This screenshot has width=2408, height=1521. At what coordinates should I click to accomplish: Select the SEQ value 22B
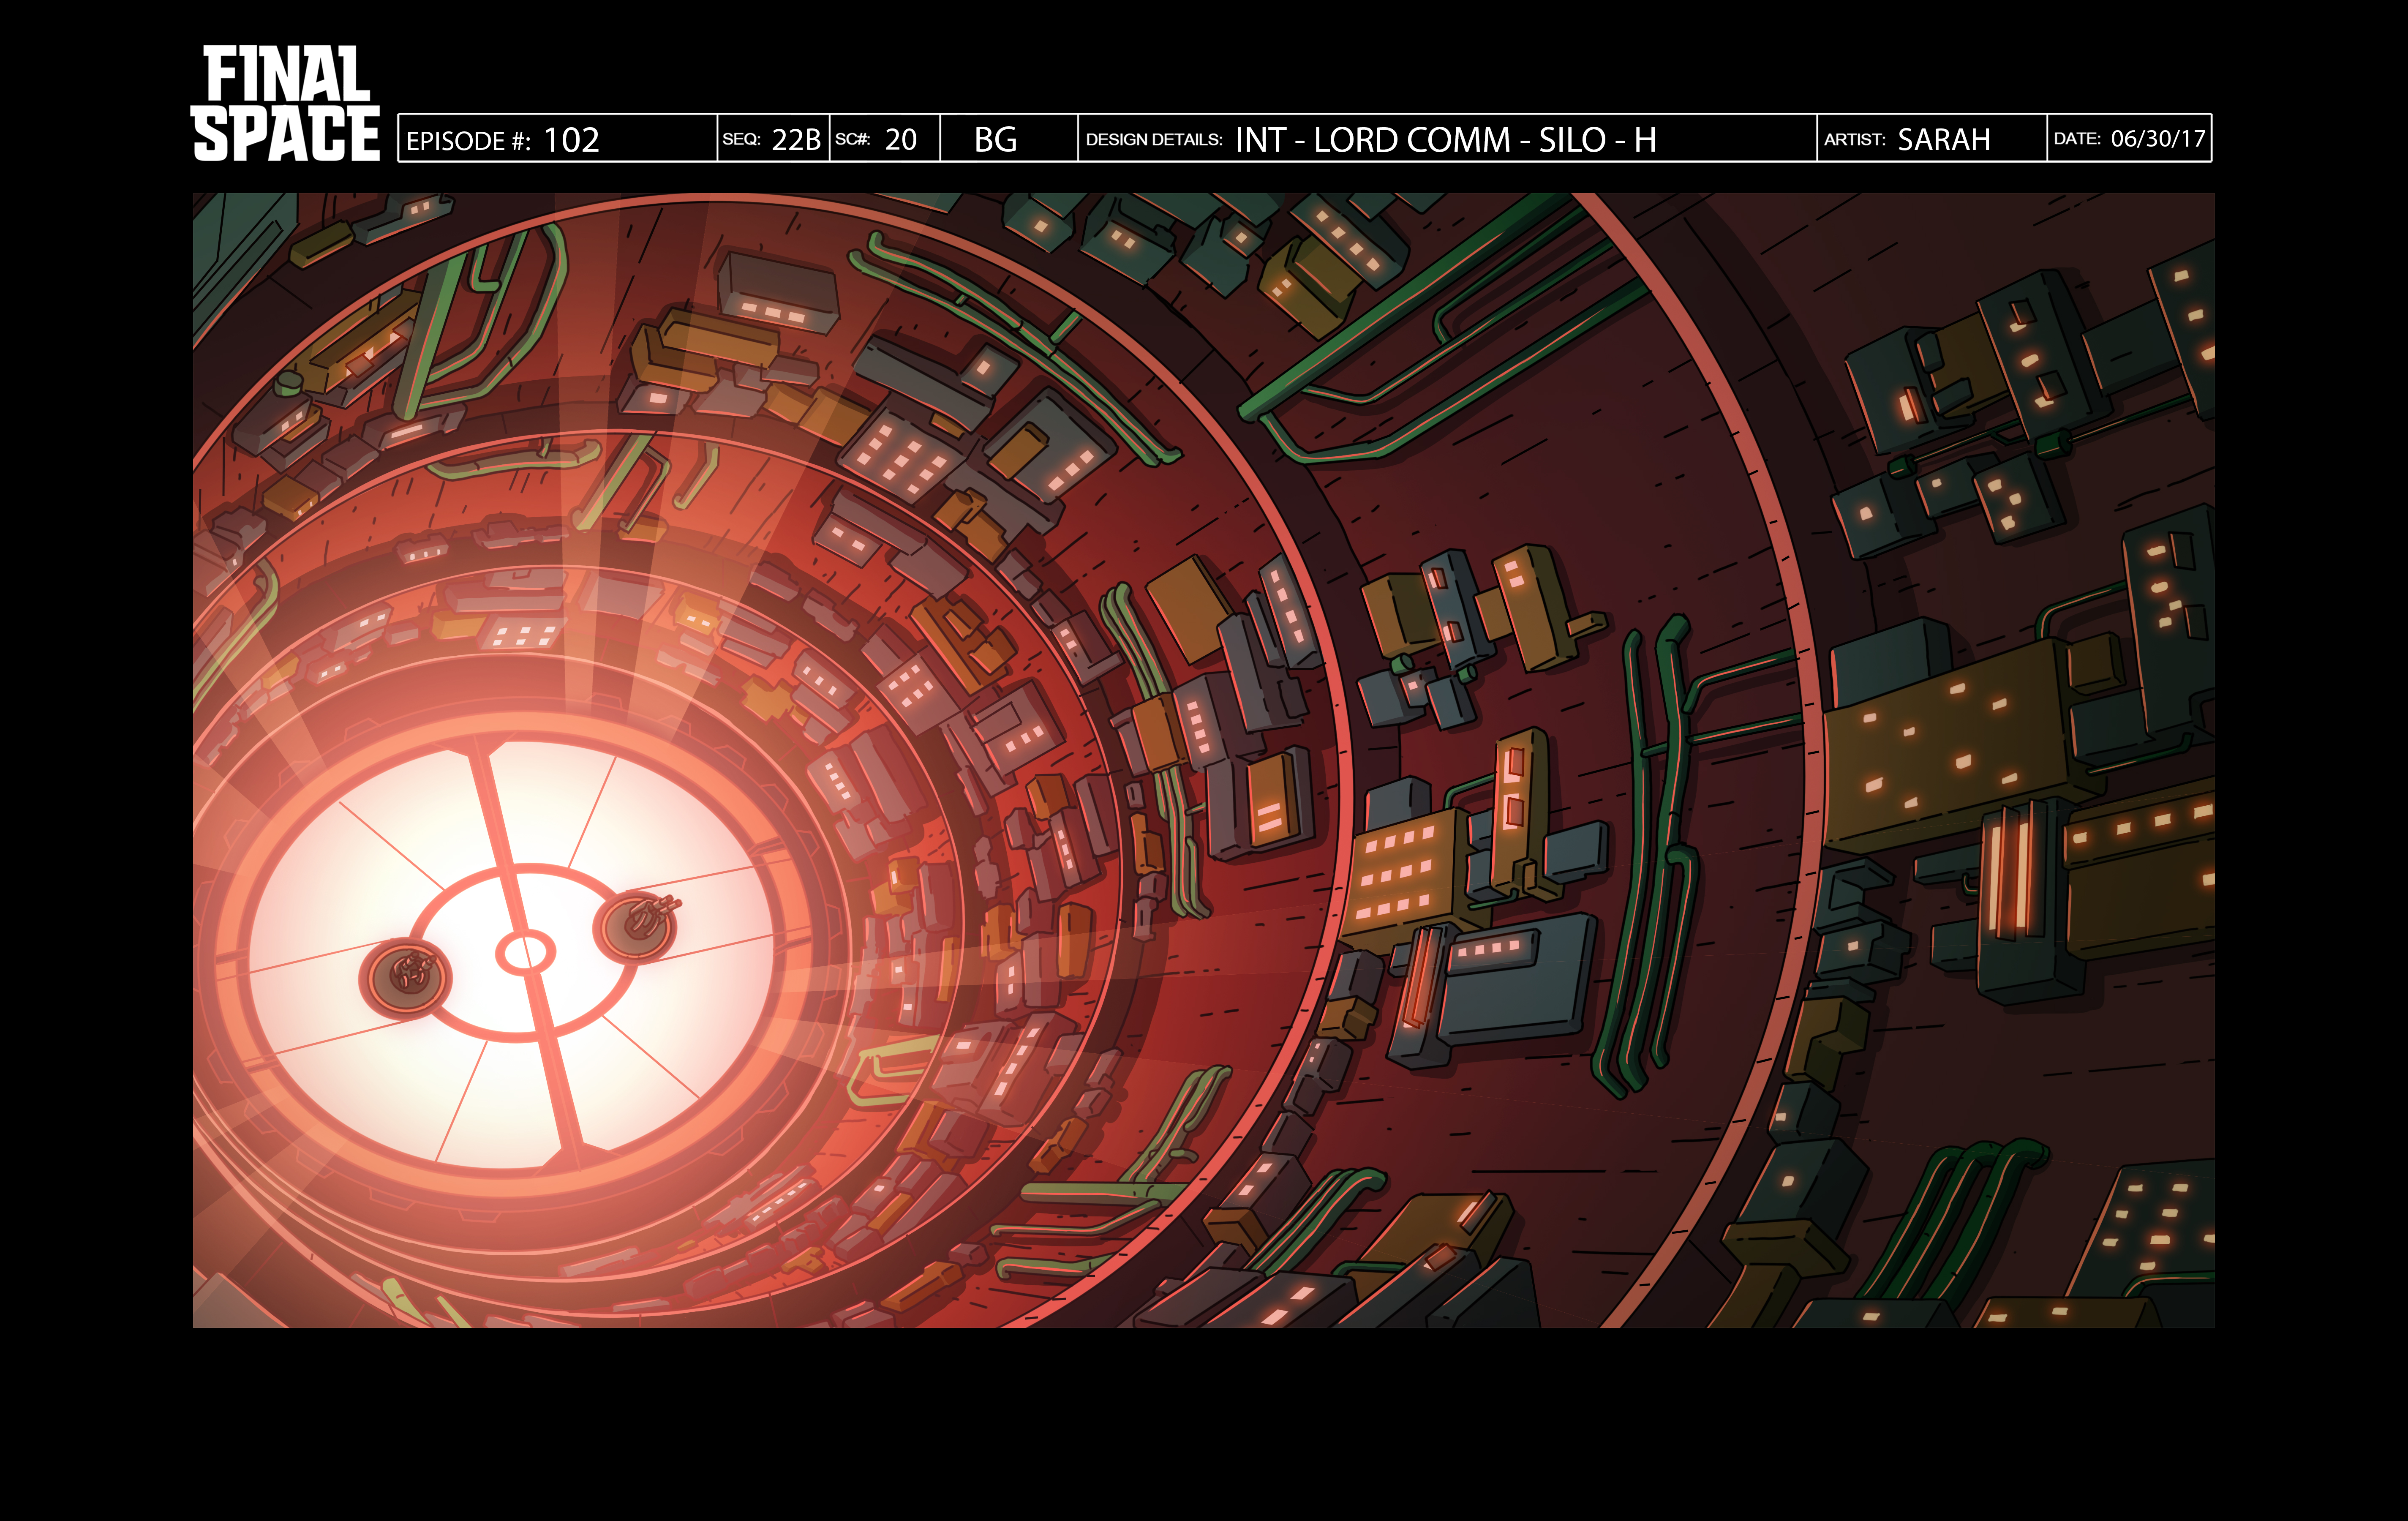pos(796,140)
